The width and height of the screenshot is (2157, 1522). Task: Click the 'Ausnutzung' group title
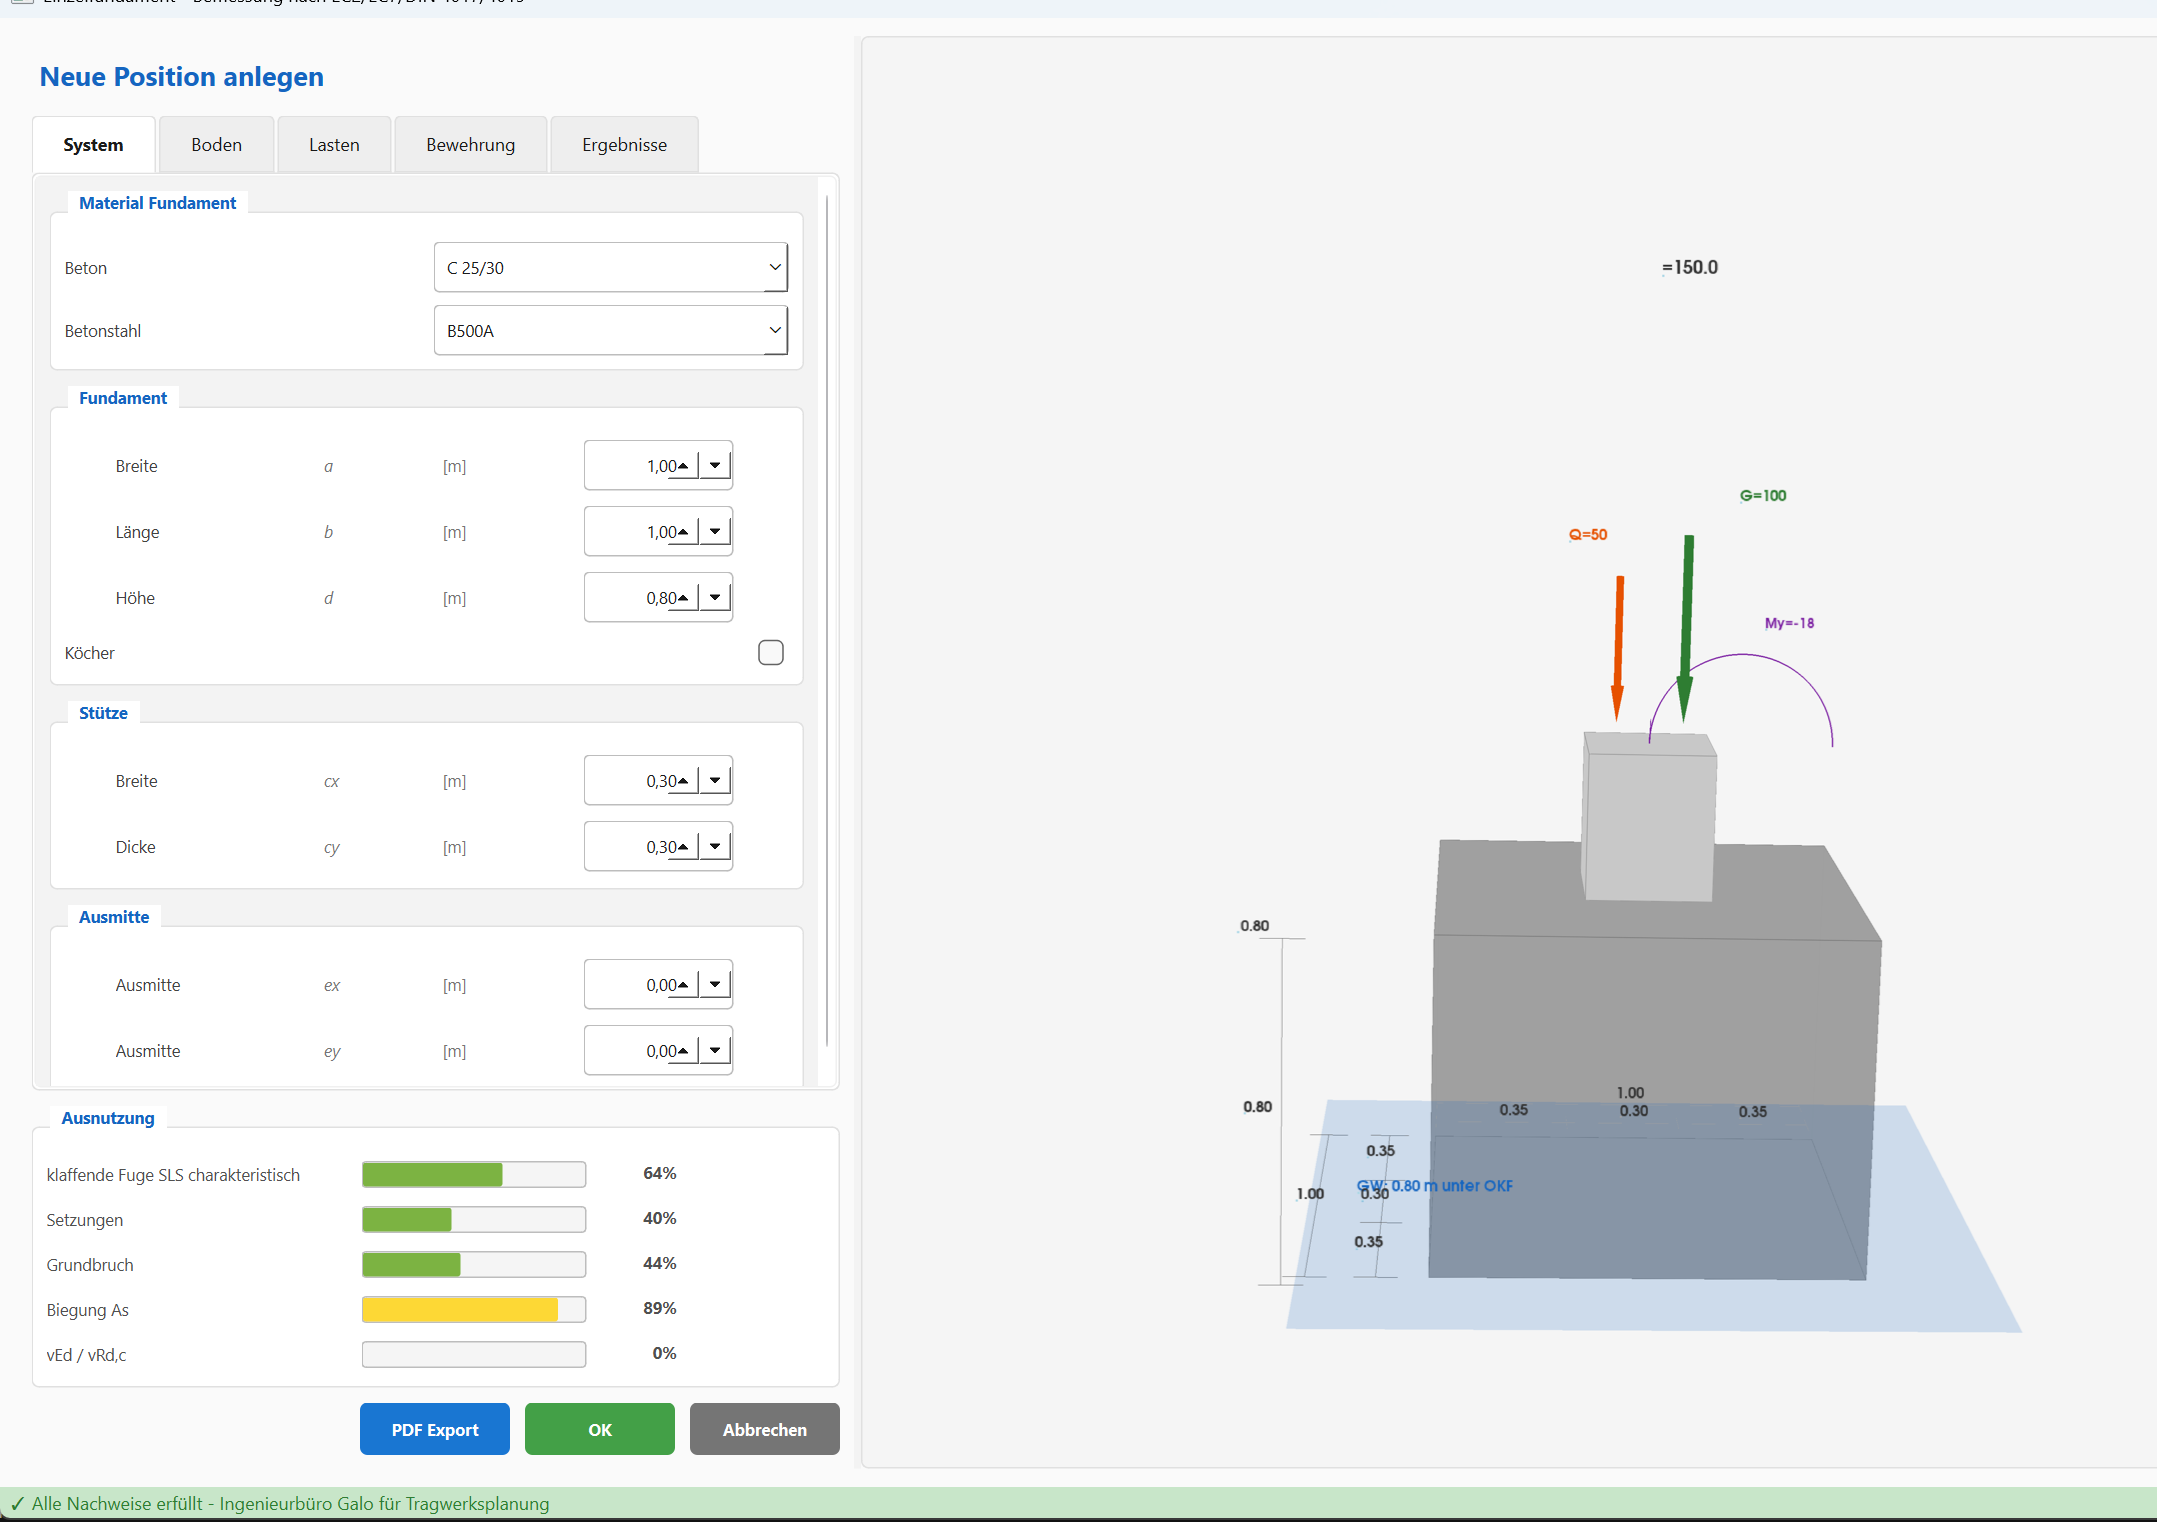[x=108, y=1118]
